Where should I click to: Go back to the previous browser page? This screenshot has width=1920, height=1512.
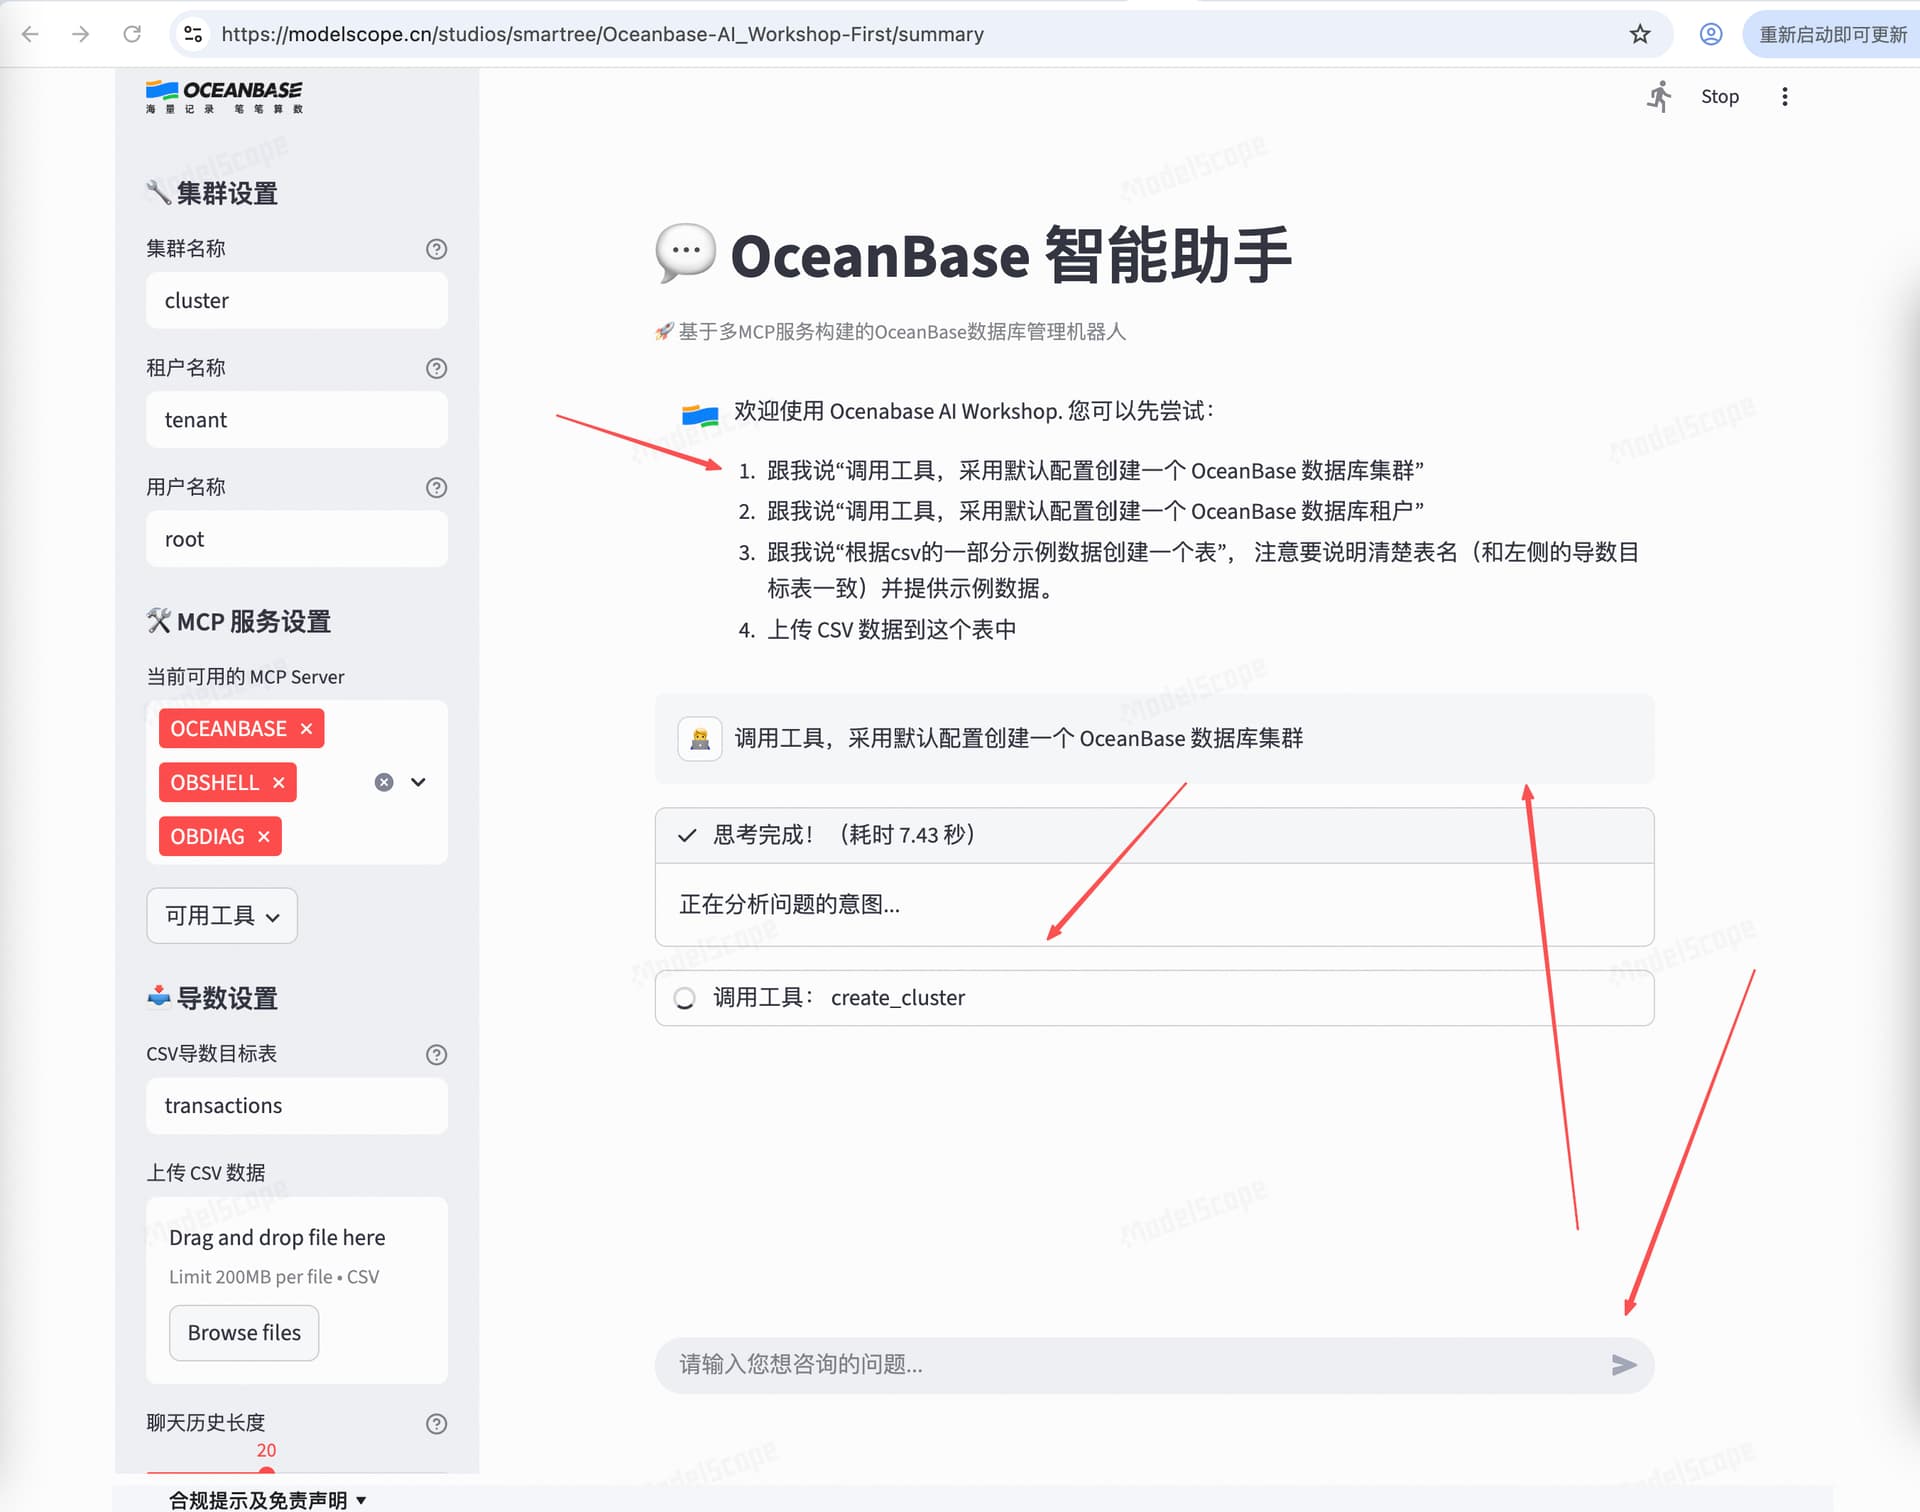(x=30, y=34)
